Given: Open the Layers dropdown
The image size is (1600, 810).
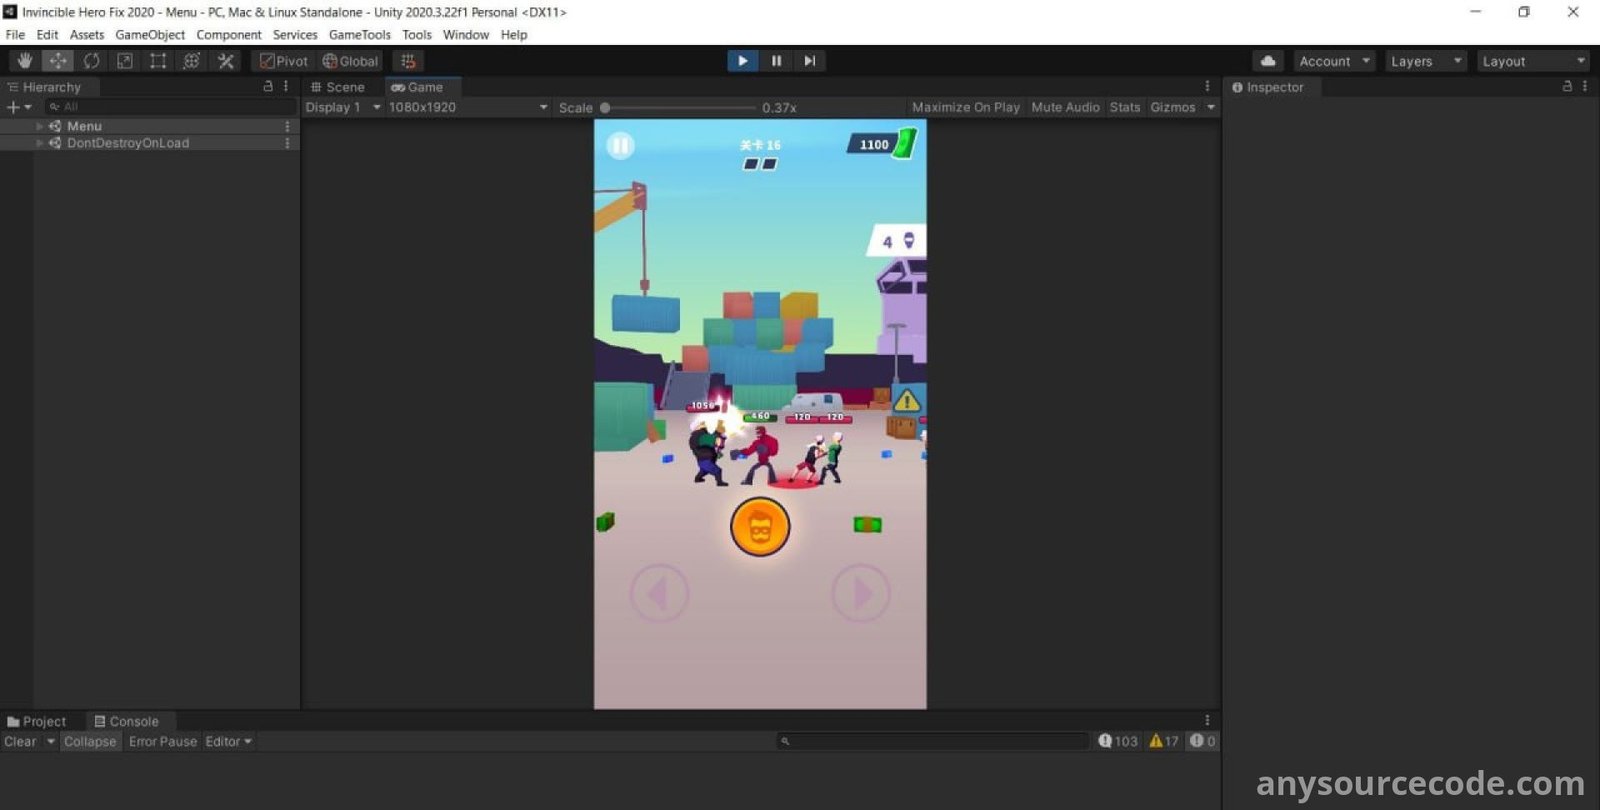Looking at the screenshot, I should click(x=1426, y=61).
